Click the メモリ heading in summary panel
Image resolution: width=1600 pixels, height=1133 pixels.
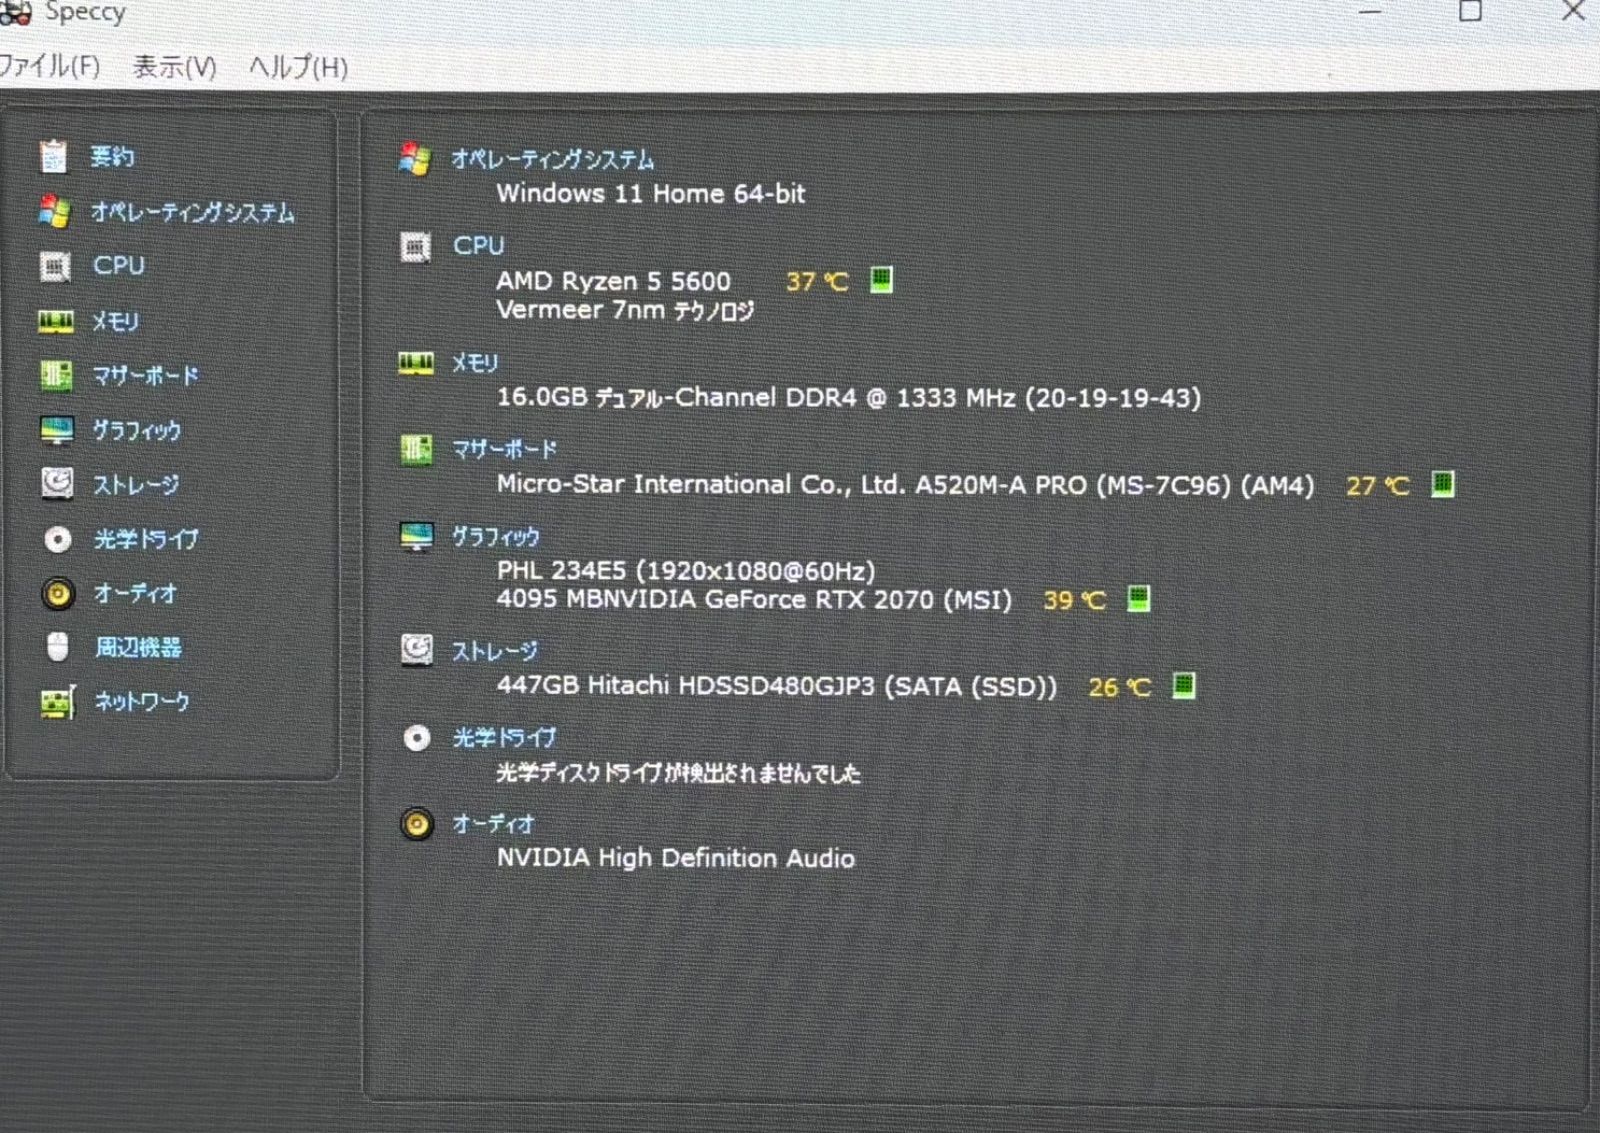pos(474,363)
